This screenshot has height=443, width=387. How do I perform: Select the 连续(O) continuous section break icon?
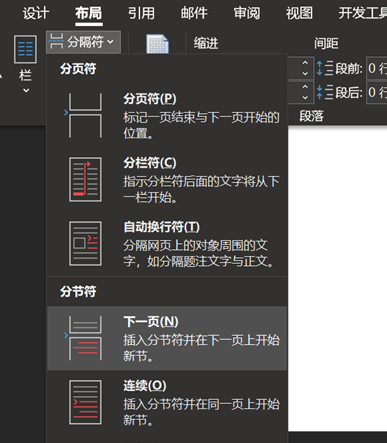coord(85,402)
